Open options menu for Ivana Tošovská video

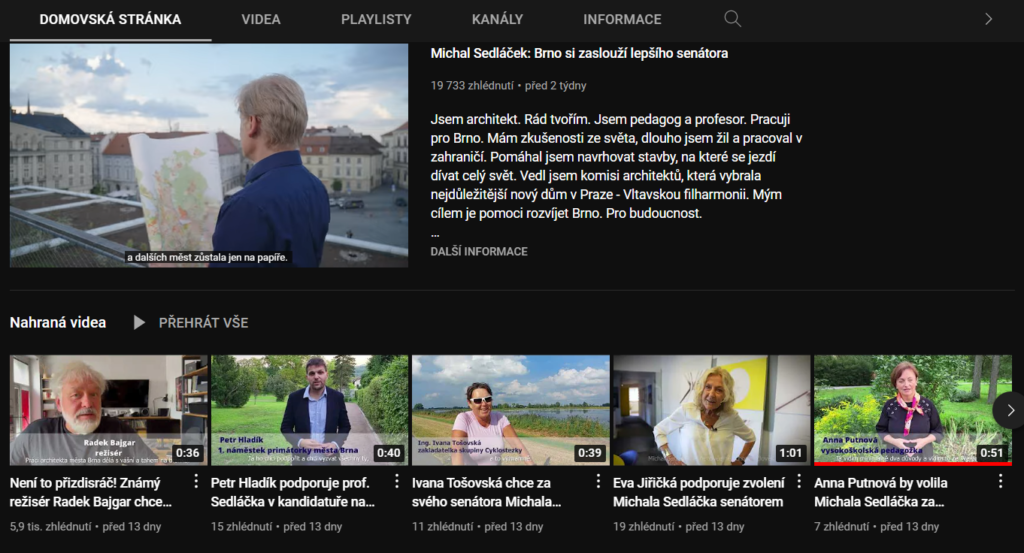coord(598,482)
